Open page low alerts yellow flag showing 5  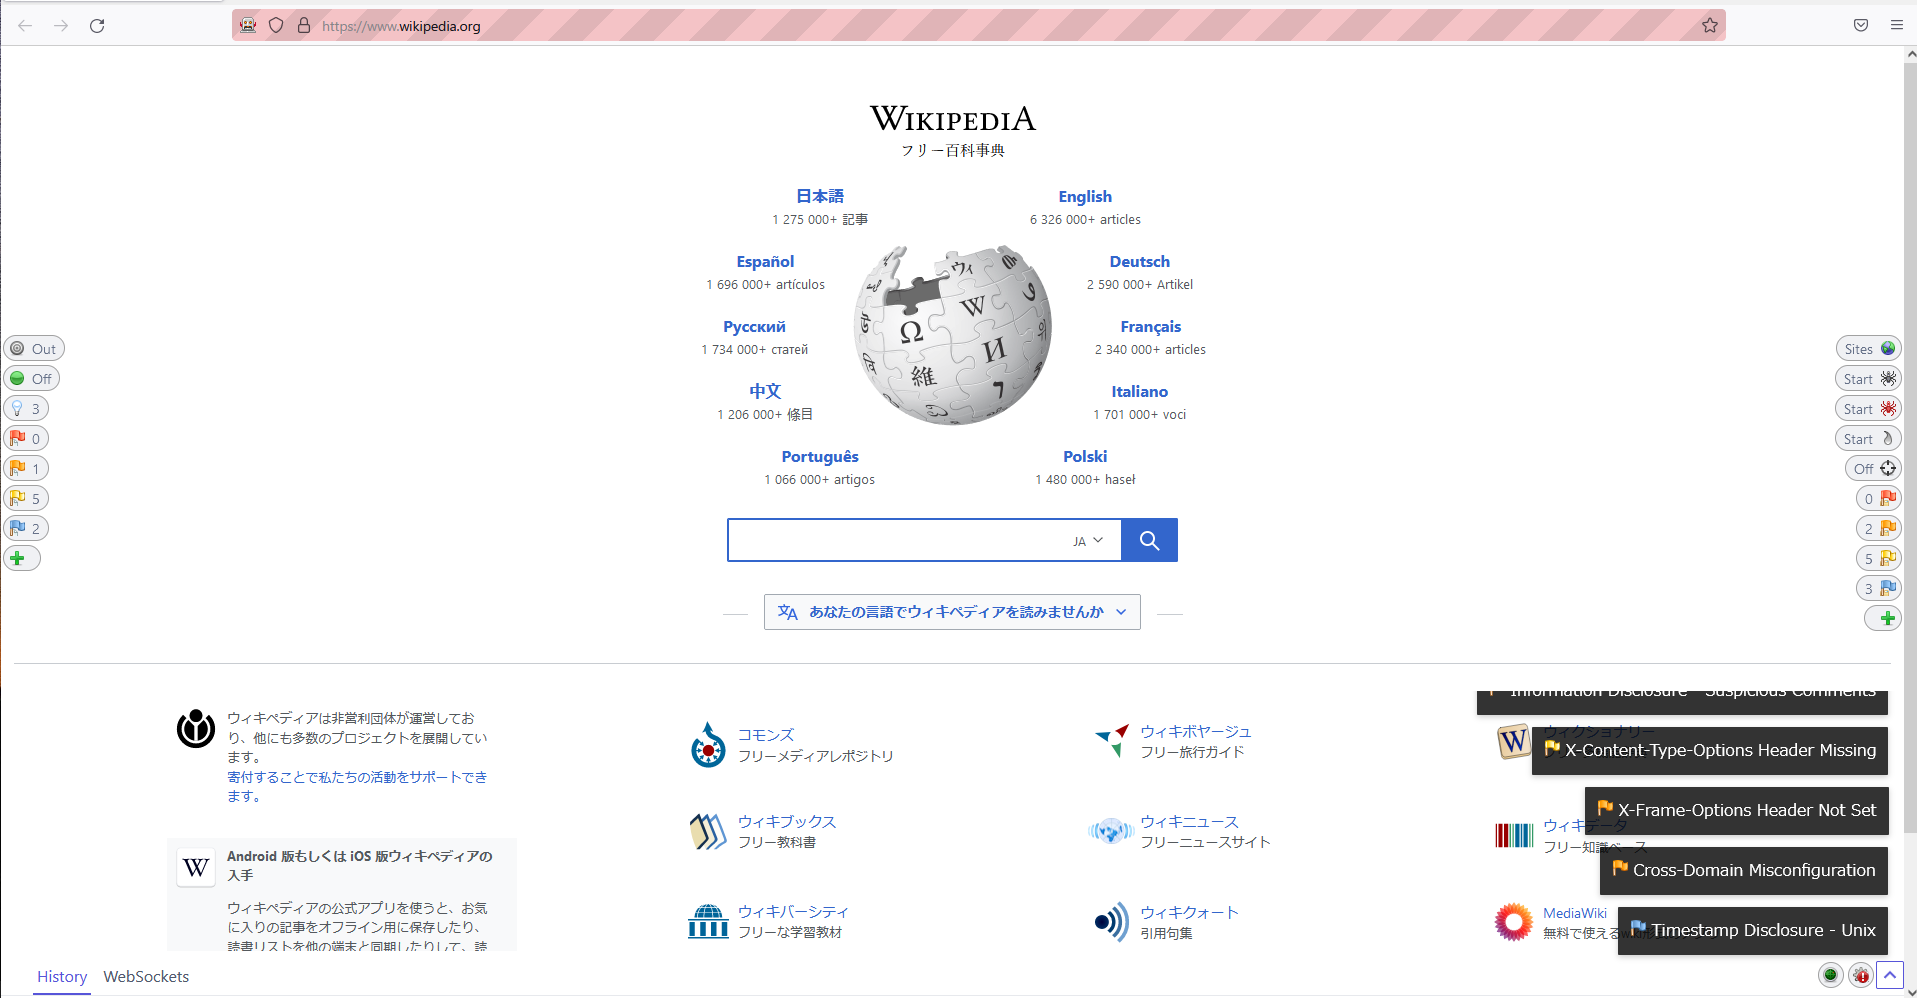pyautogui.click(x=26, y=499)
